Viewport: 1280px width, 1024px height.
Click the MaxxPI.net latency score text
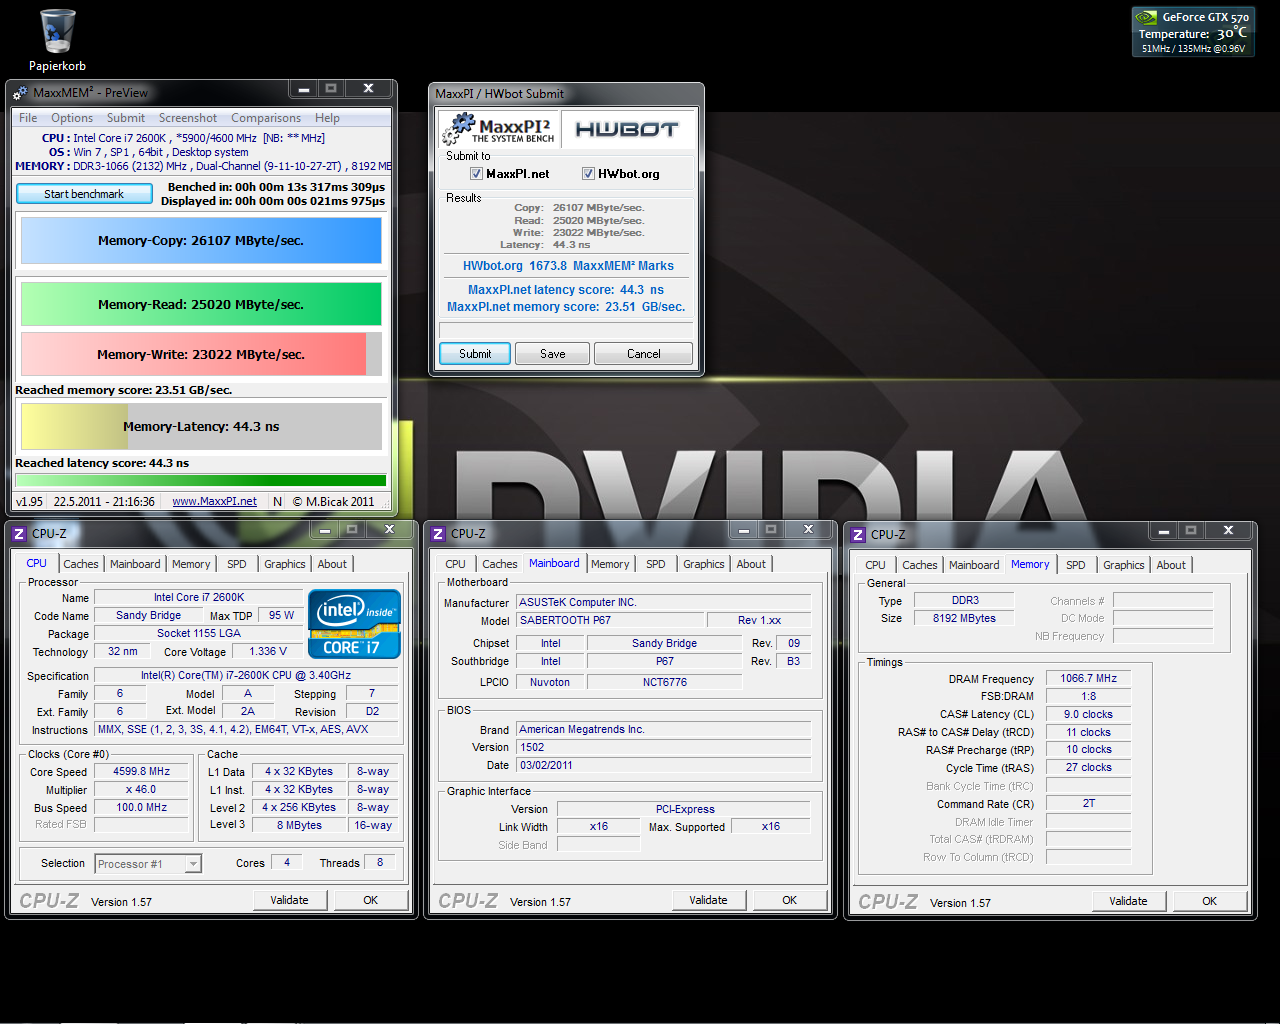click(x=566, y=290)
